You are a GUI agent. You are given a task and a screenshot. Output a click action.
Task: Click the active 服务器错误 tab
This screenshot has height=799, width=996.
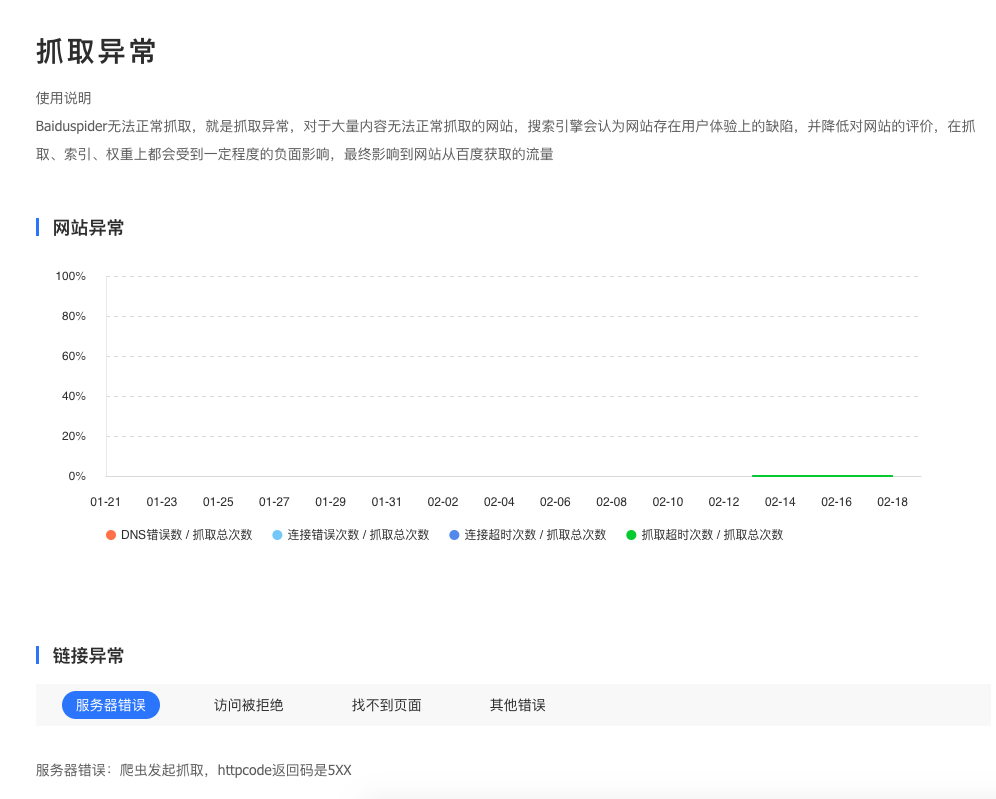click(111, 705)
